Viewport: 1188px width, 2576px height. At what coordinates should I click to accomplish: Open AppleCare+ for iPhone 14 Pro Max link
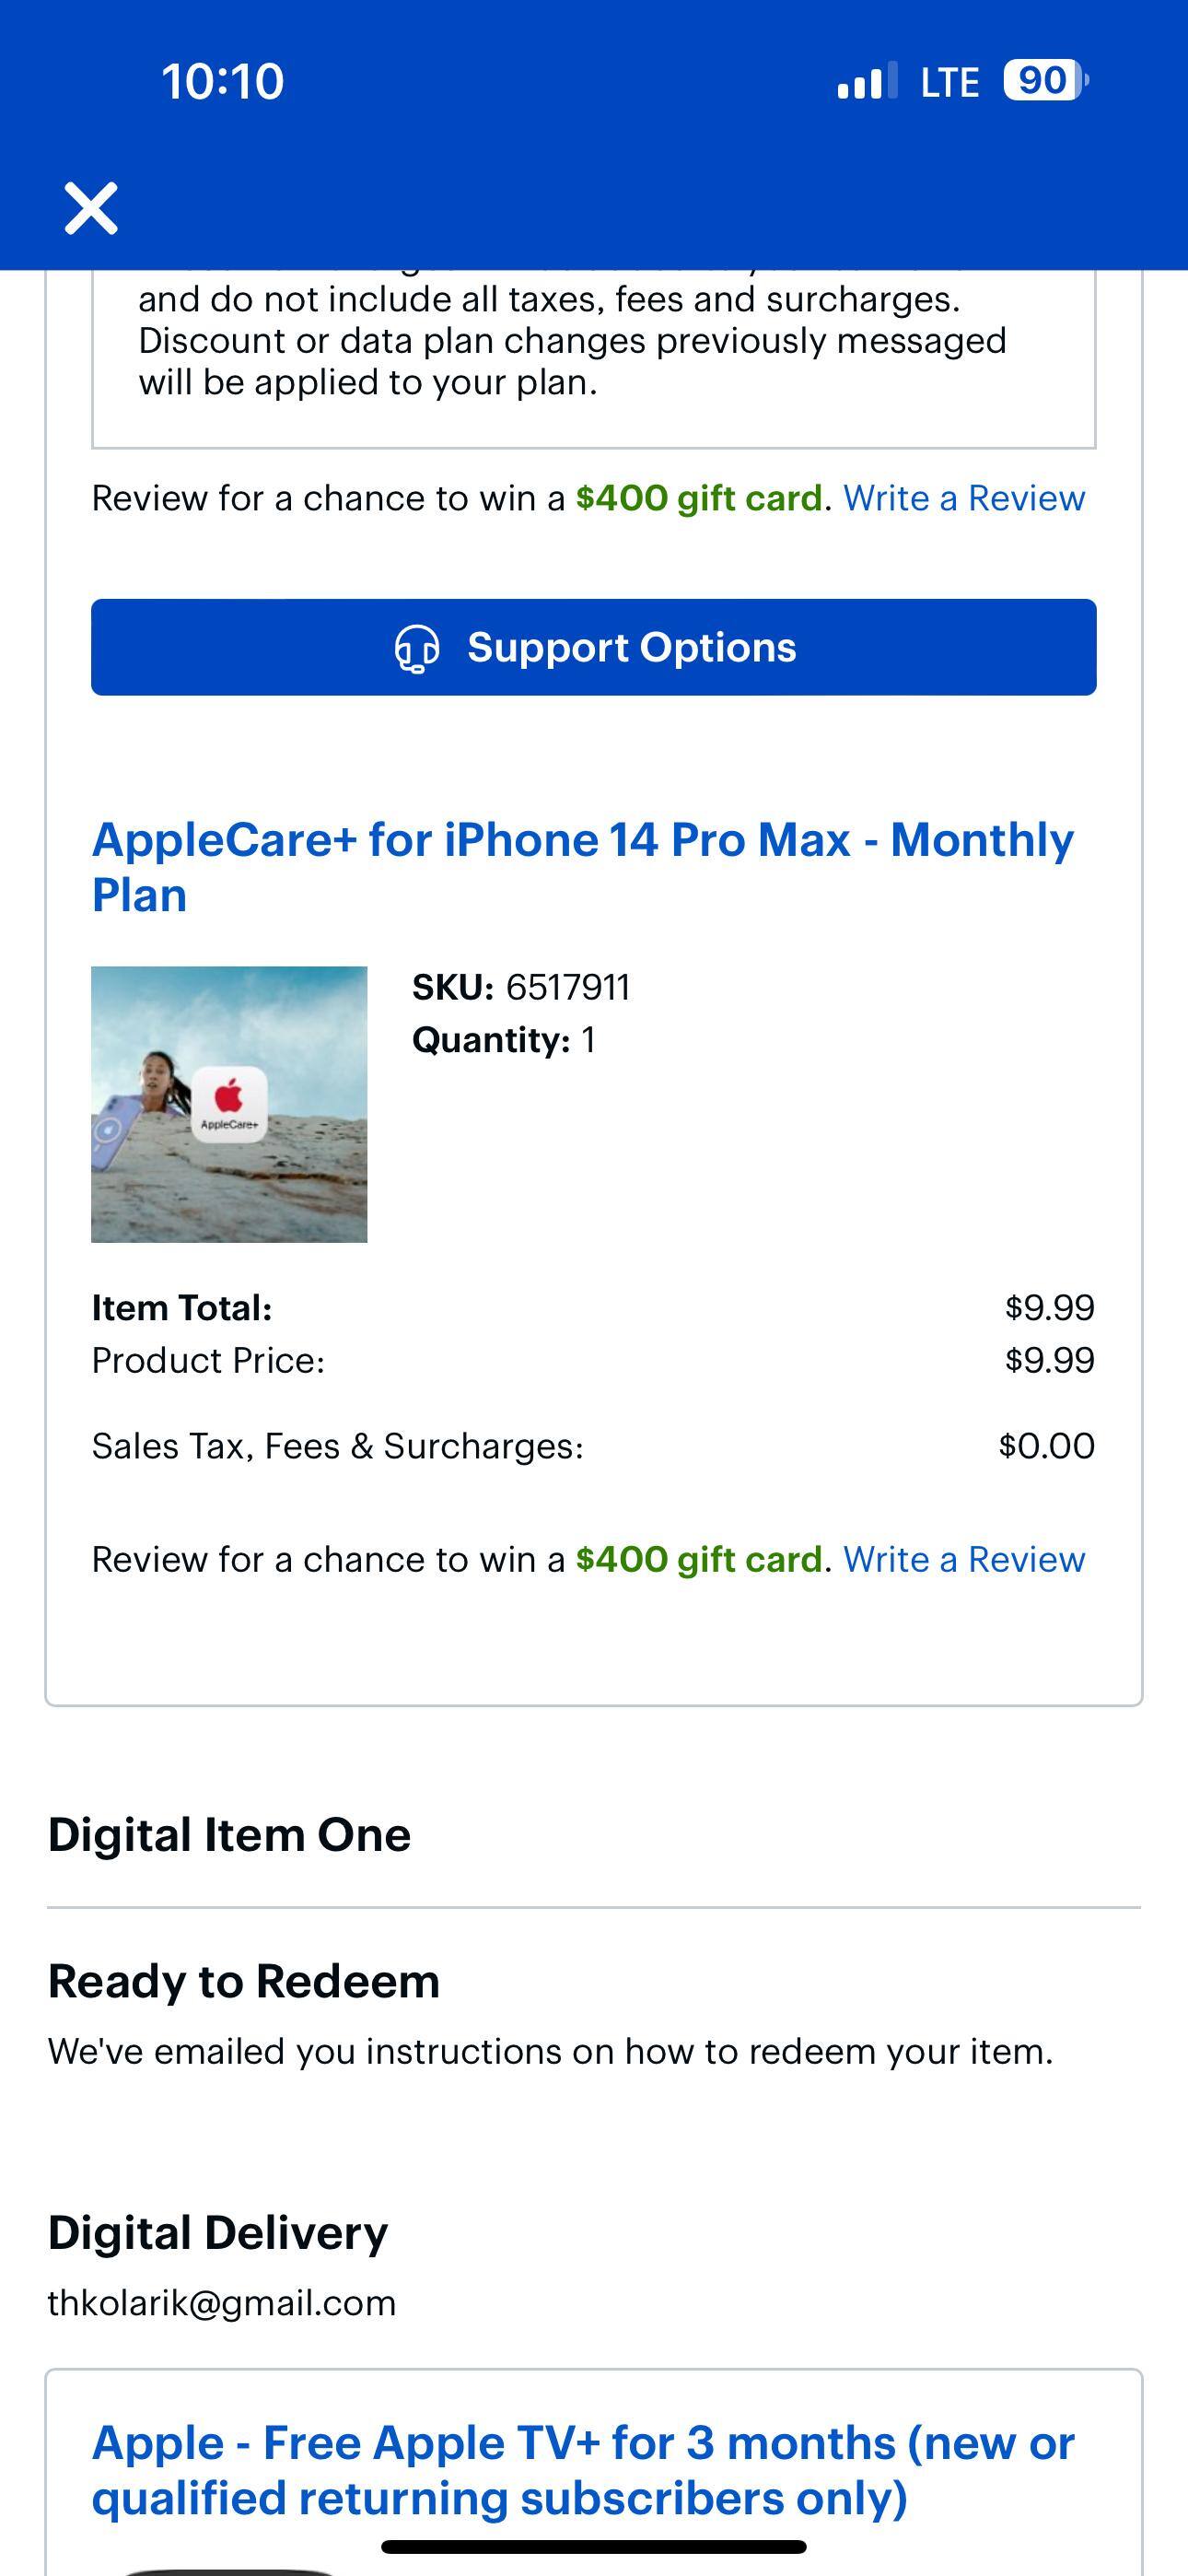coord(582,866)
